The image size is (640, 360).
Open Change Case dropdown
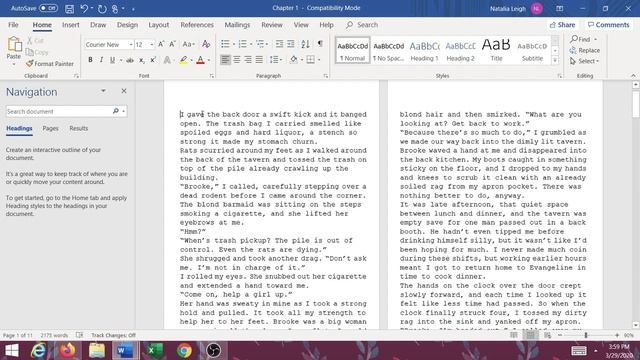coord(188,44)
